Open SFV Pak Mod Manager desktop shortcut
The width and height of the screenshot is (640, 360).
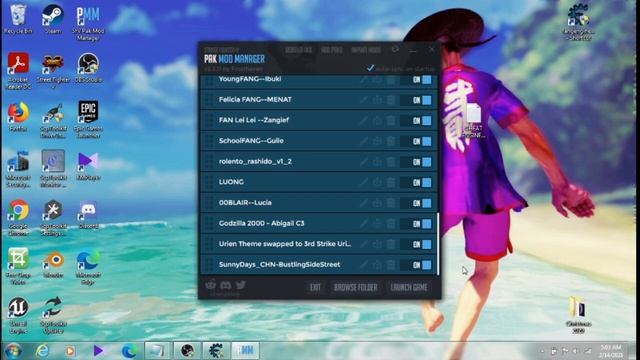[x=88, y=23]
